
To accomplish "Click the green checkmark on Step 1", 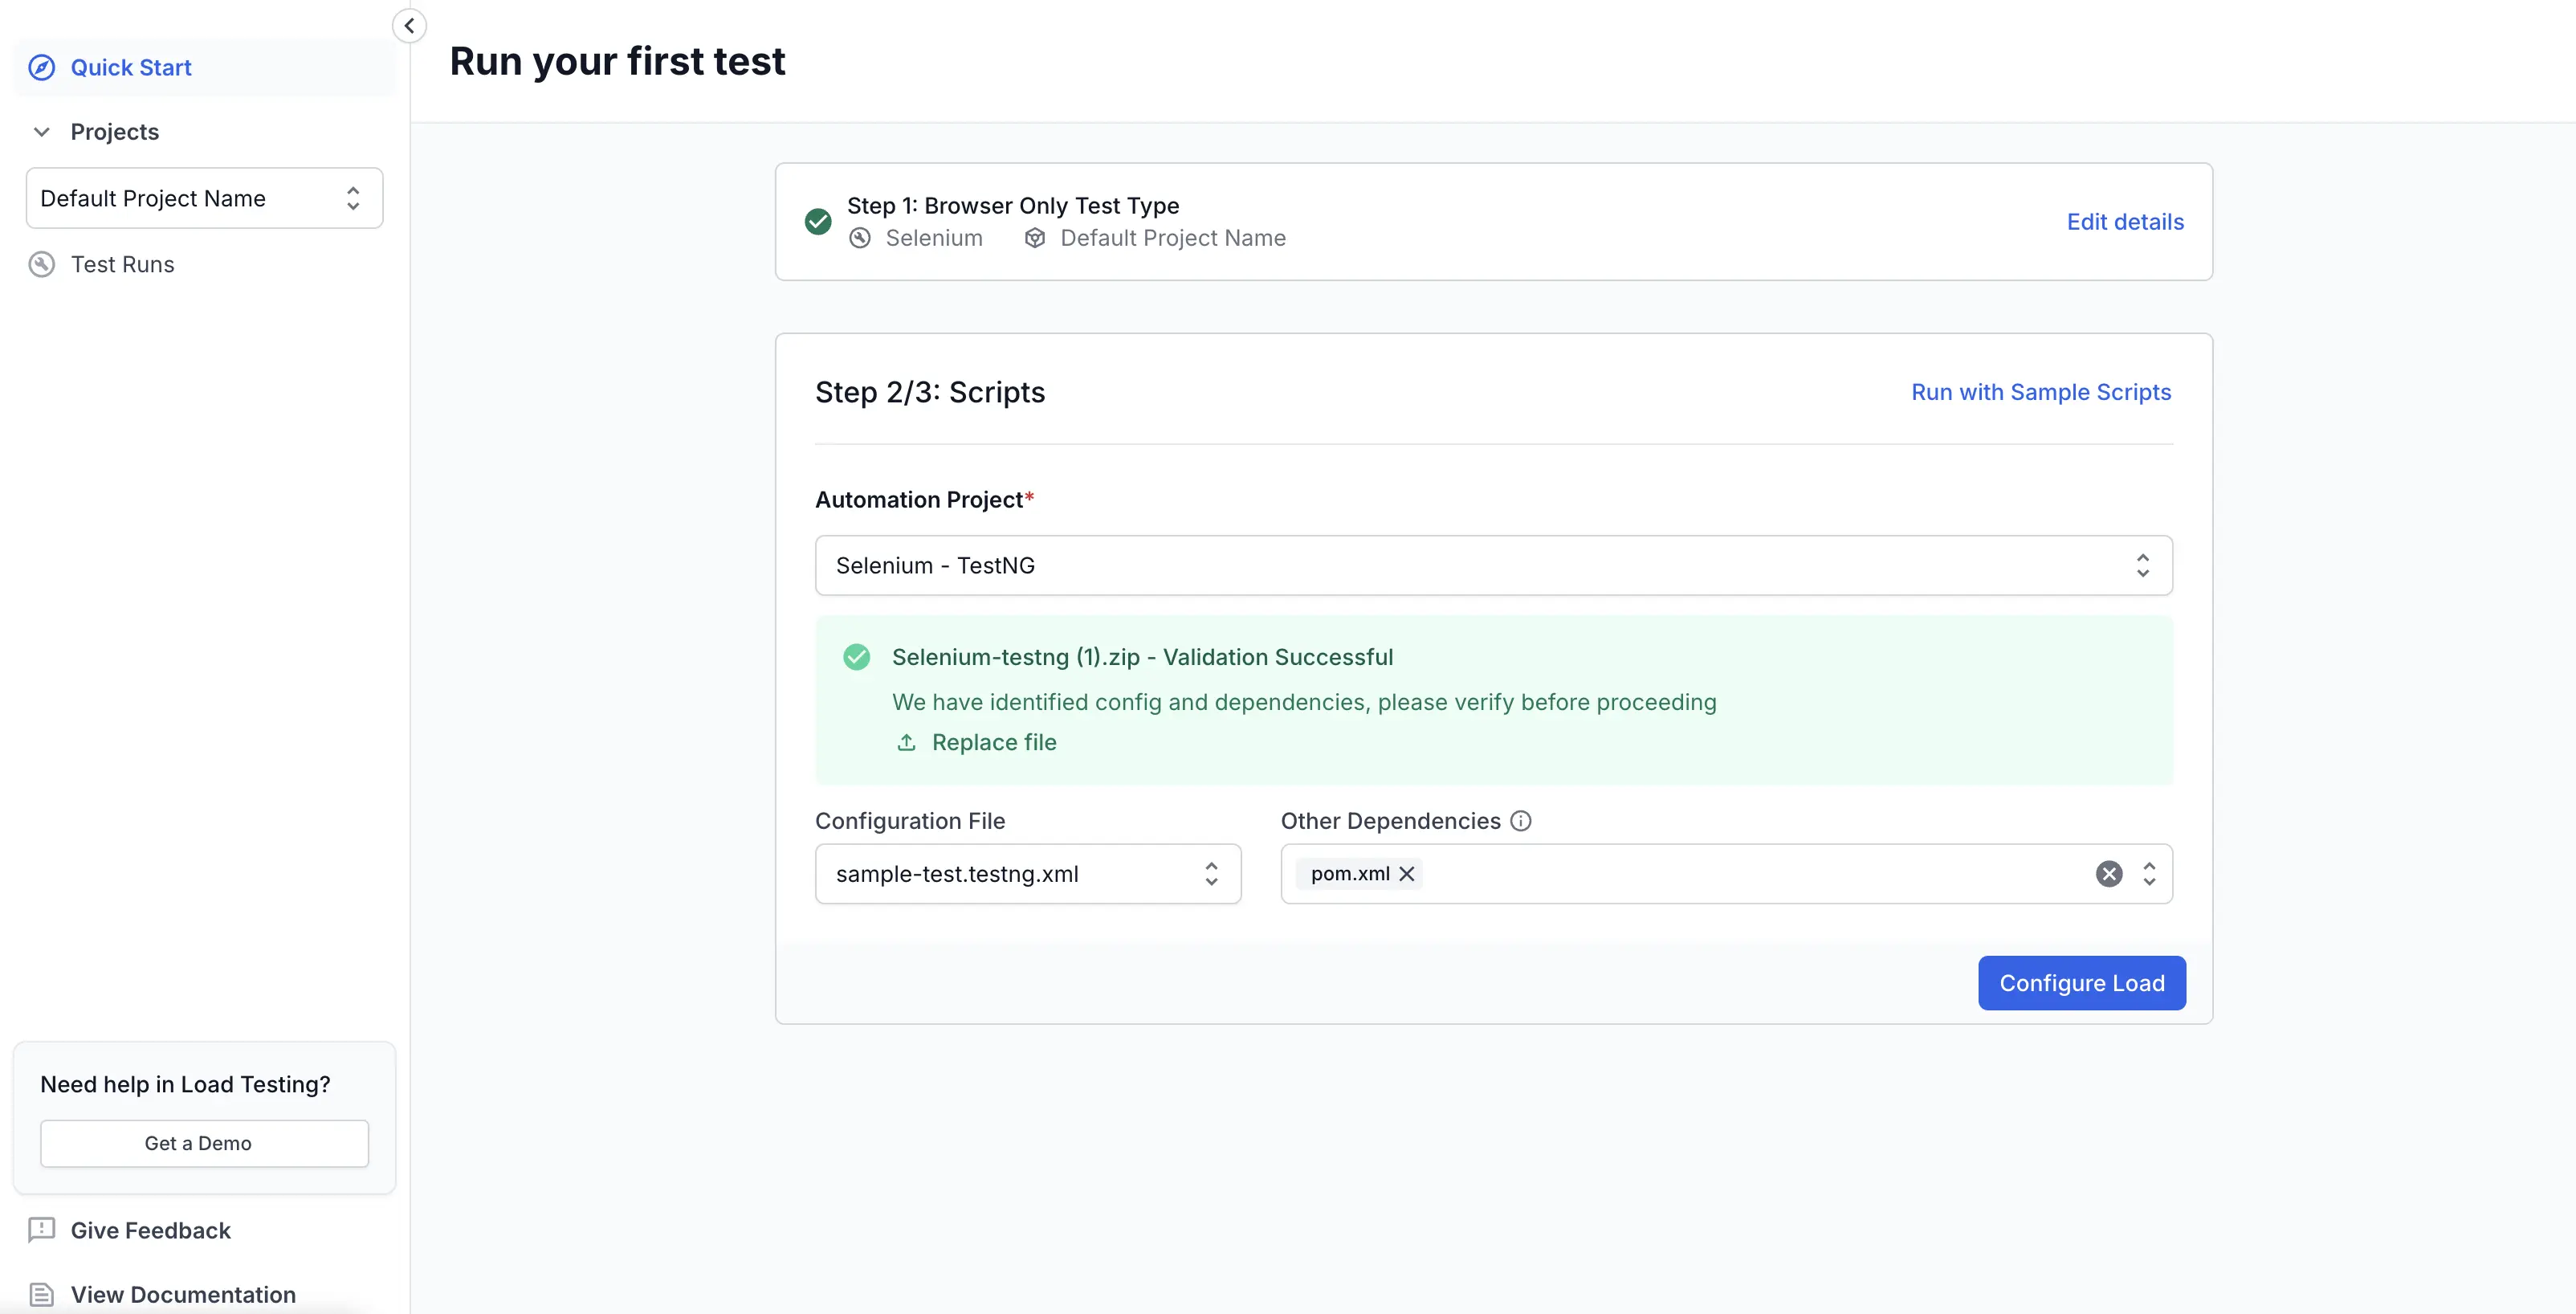I will (819, 221).
